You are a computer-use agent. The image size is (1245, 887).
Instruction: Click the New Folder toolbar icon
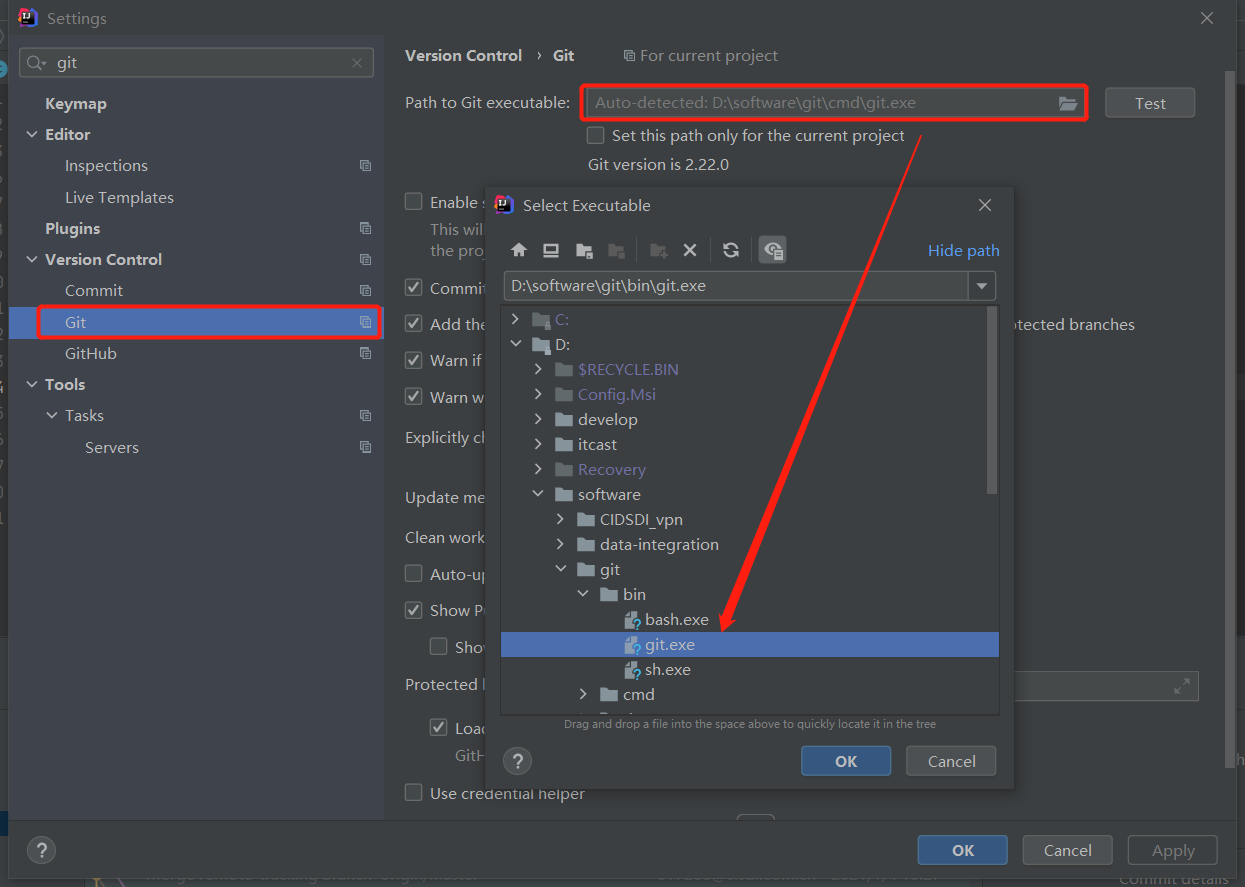click(x=658, y=250)
